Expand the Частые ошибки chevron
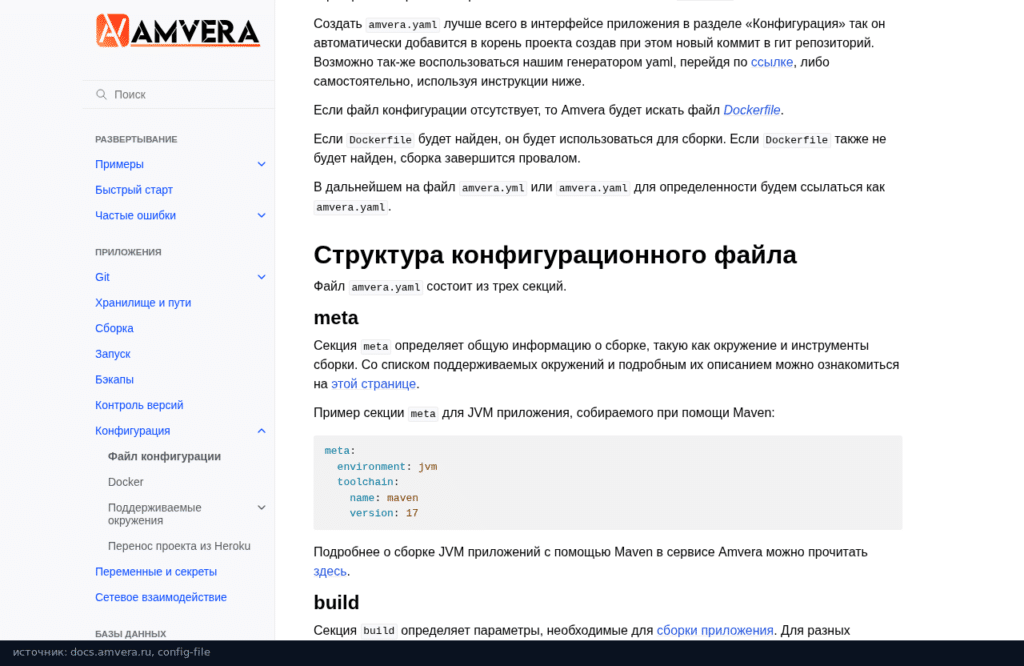 point(261,215)
